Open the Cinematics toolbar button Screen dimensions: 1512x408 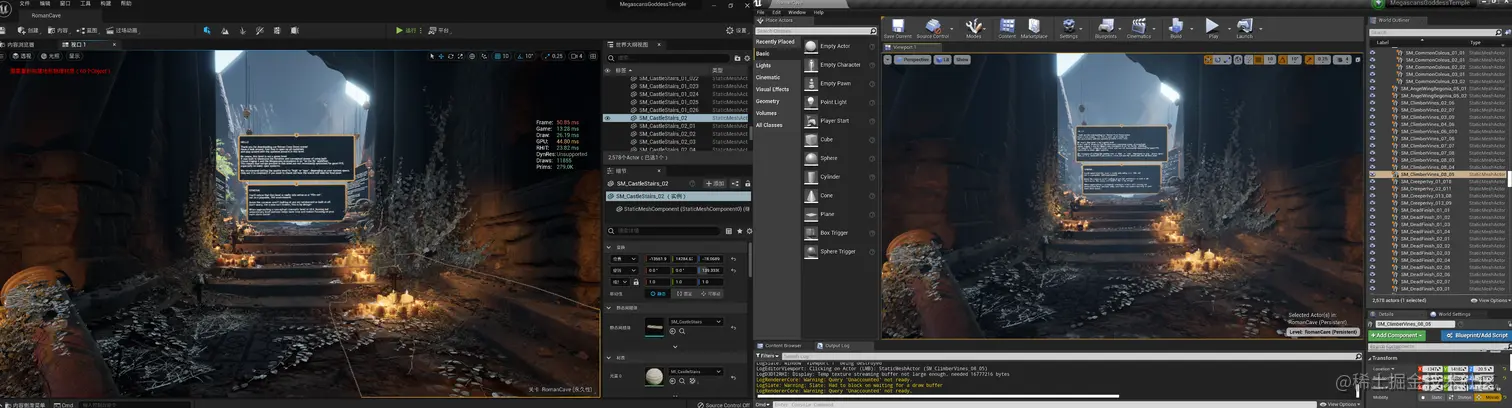(x=1139, y=27)
